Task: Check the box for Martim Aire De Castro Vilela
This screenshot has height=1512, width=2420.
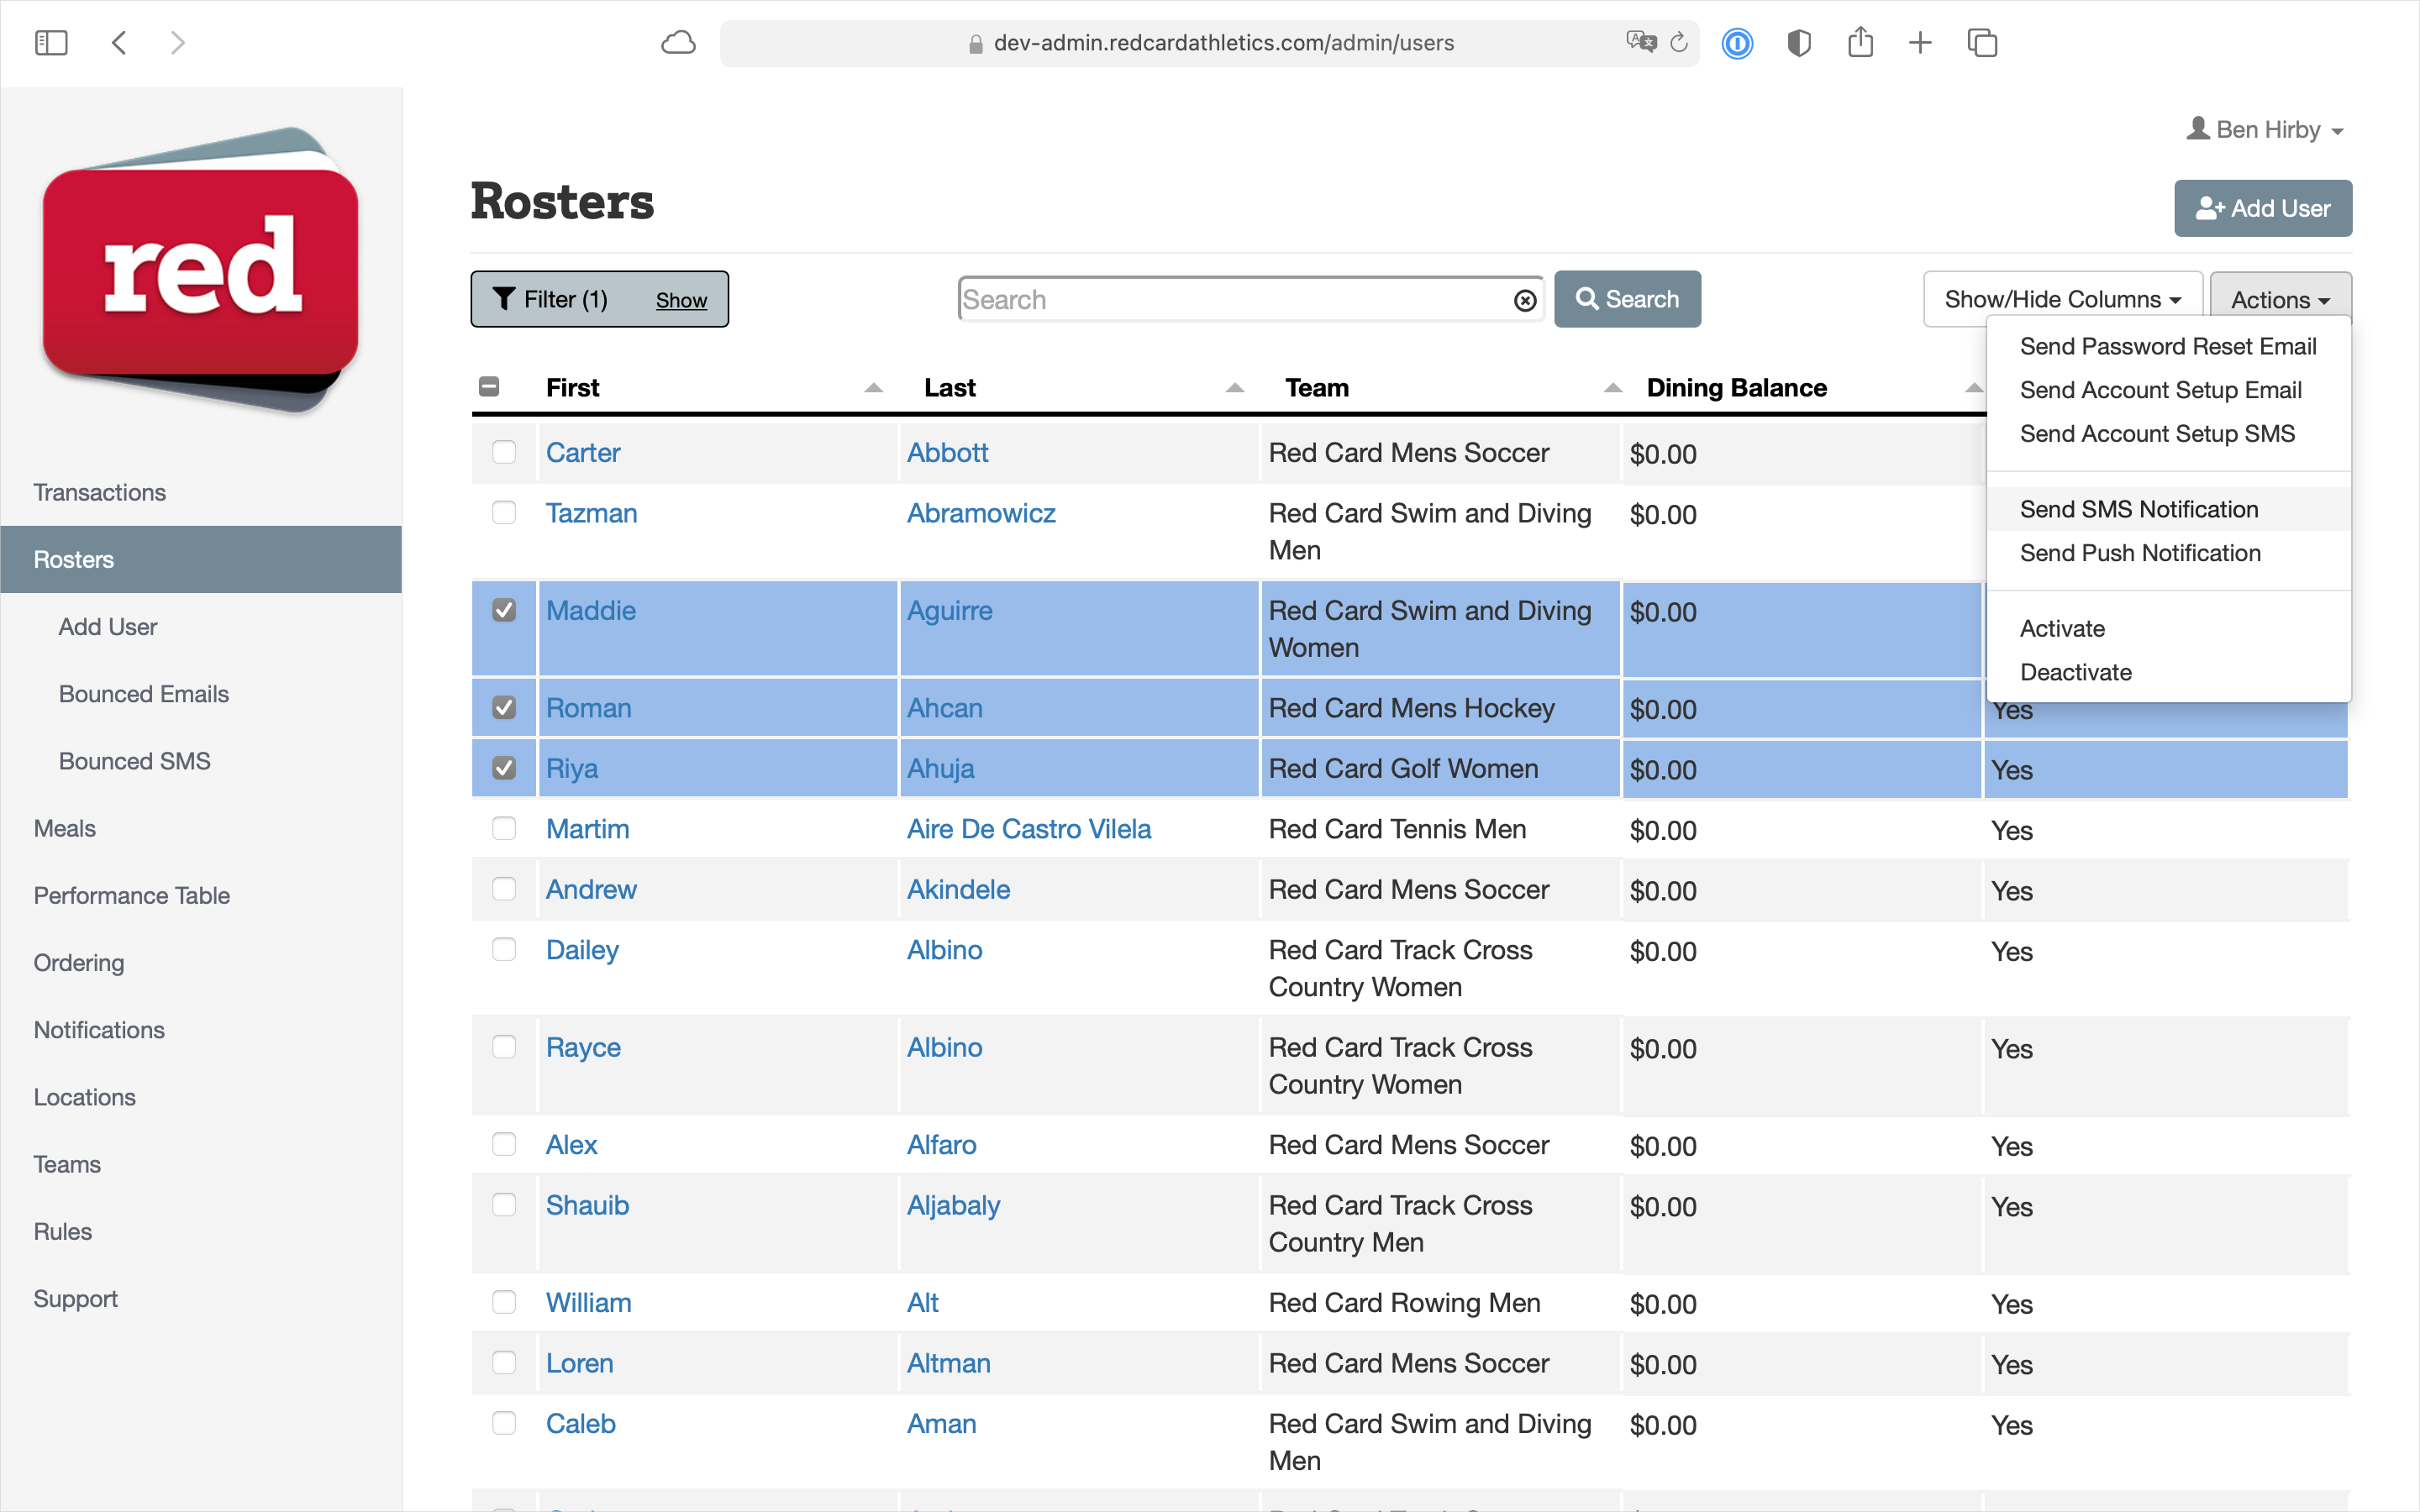Action: coord(504,829)
